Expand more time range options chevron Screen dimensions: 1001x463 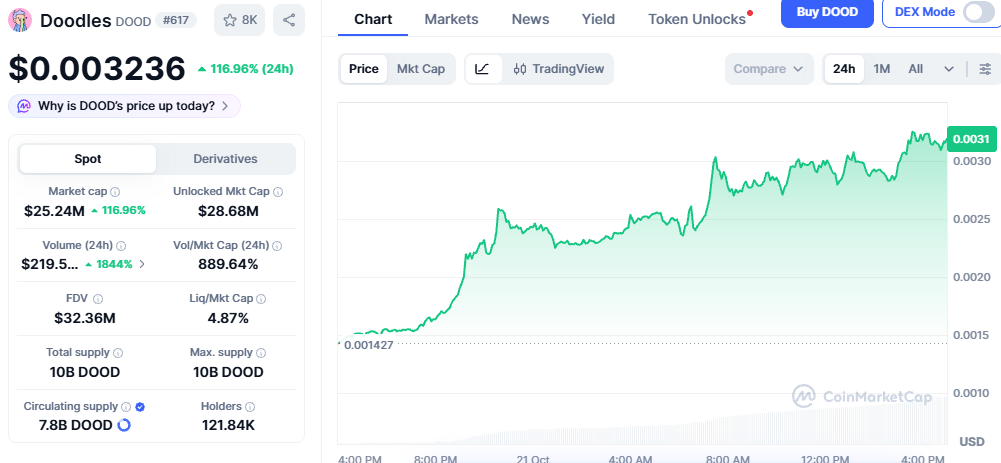pyautogui.click(x=949, y=69)
